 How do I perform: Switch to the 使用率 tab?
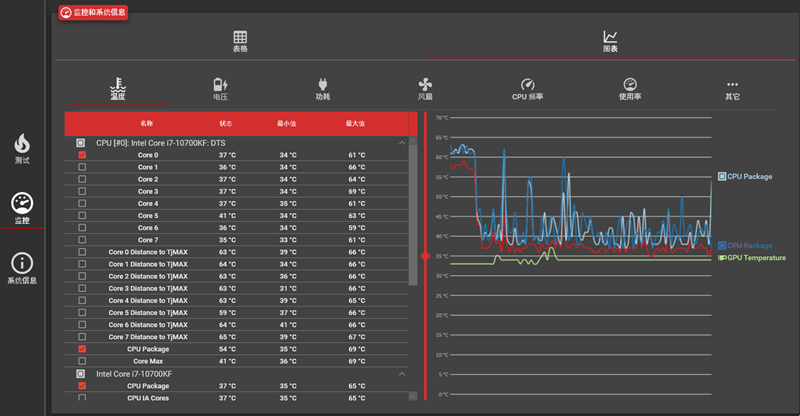point(630,85)
